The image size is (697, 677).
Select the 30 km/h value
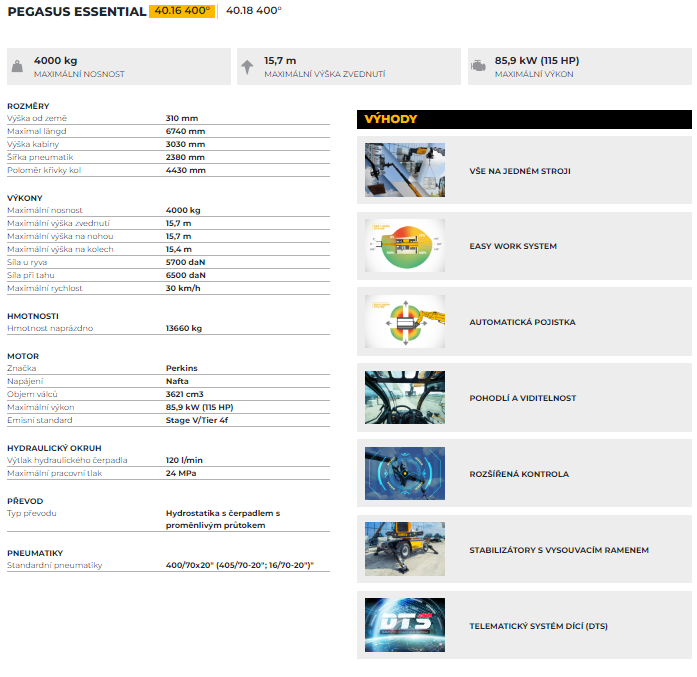click(x=183, y=288)
